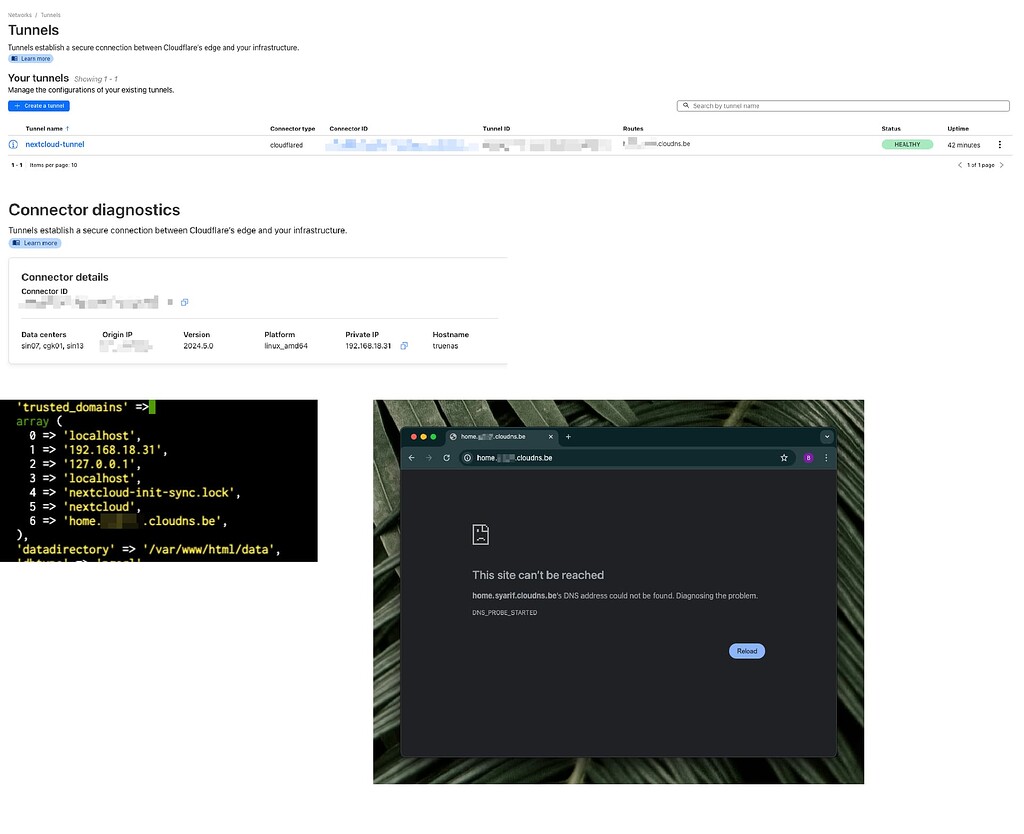Click the green fullscreen window dot

433,437
